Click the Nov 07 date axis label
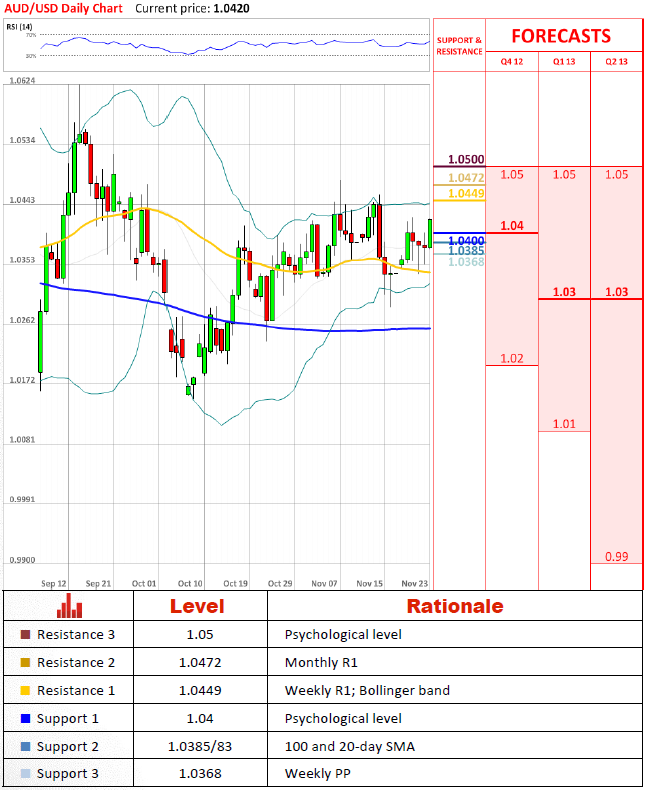Image resolution: width=648 pixels, height=790 pixels. tap(324, 583)
